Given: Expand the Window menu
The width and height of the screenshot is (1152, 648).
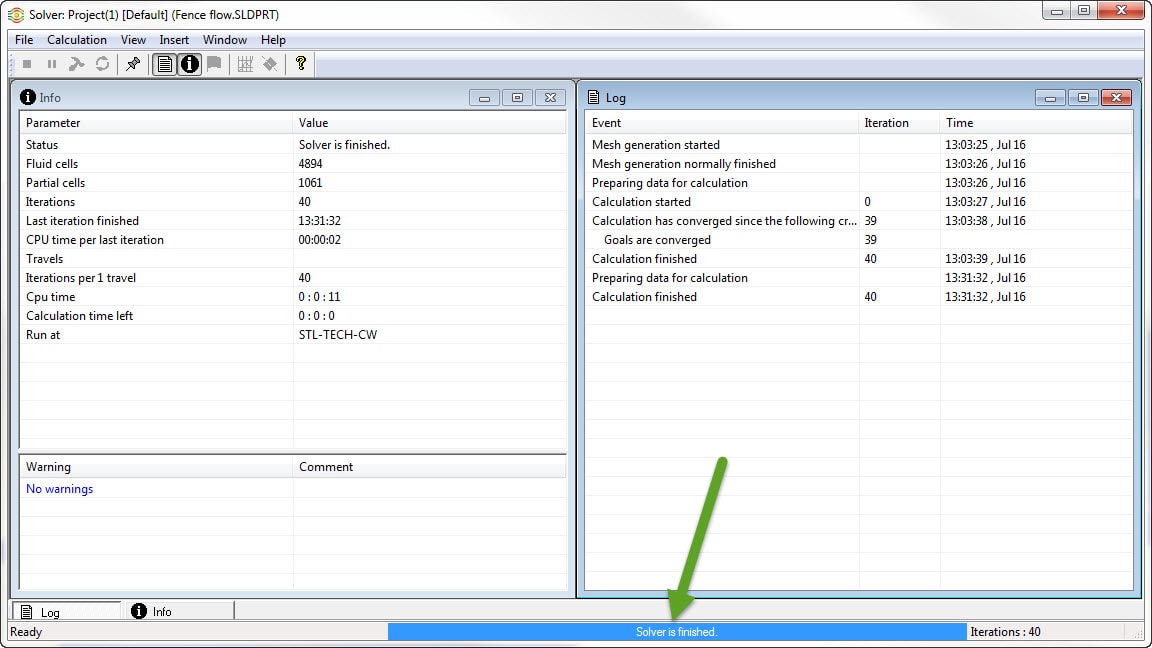Looking at the screenshot, I should pos(225,40).
